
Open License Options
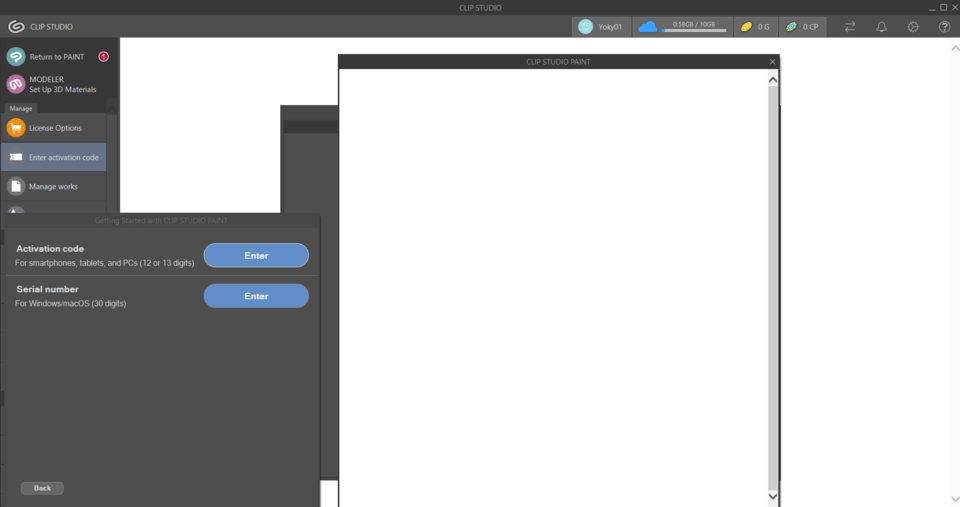tap(54, 128)
